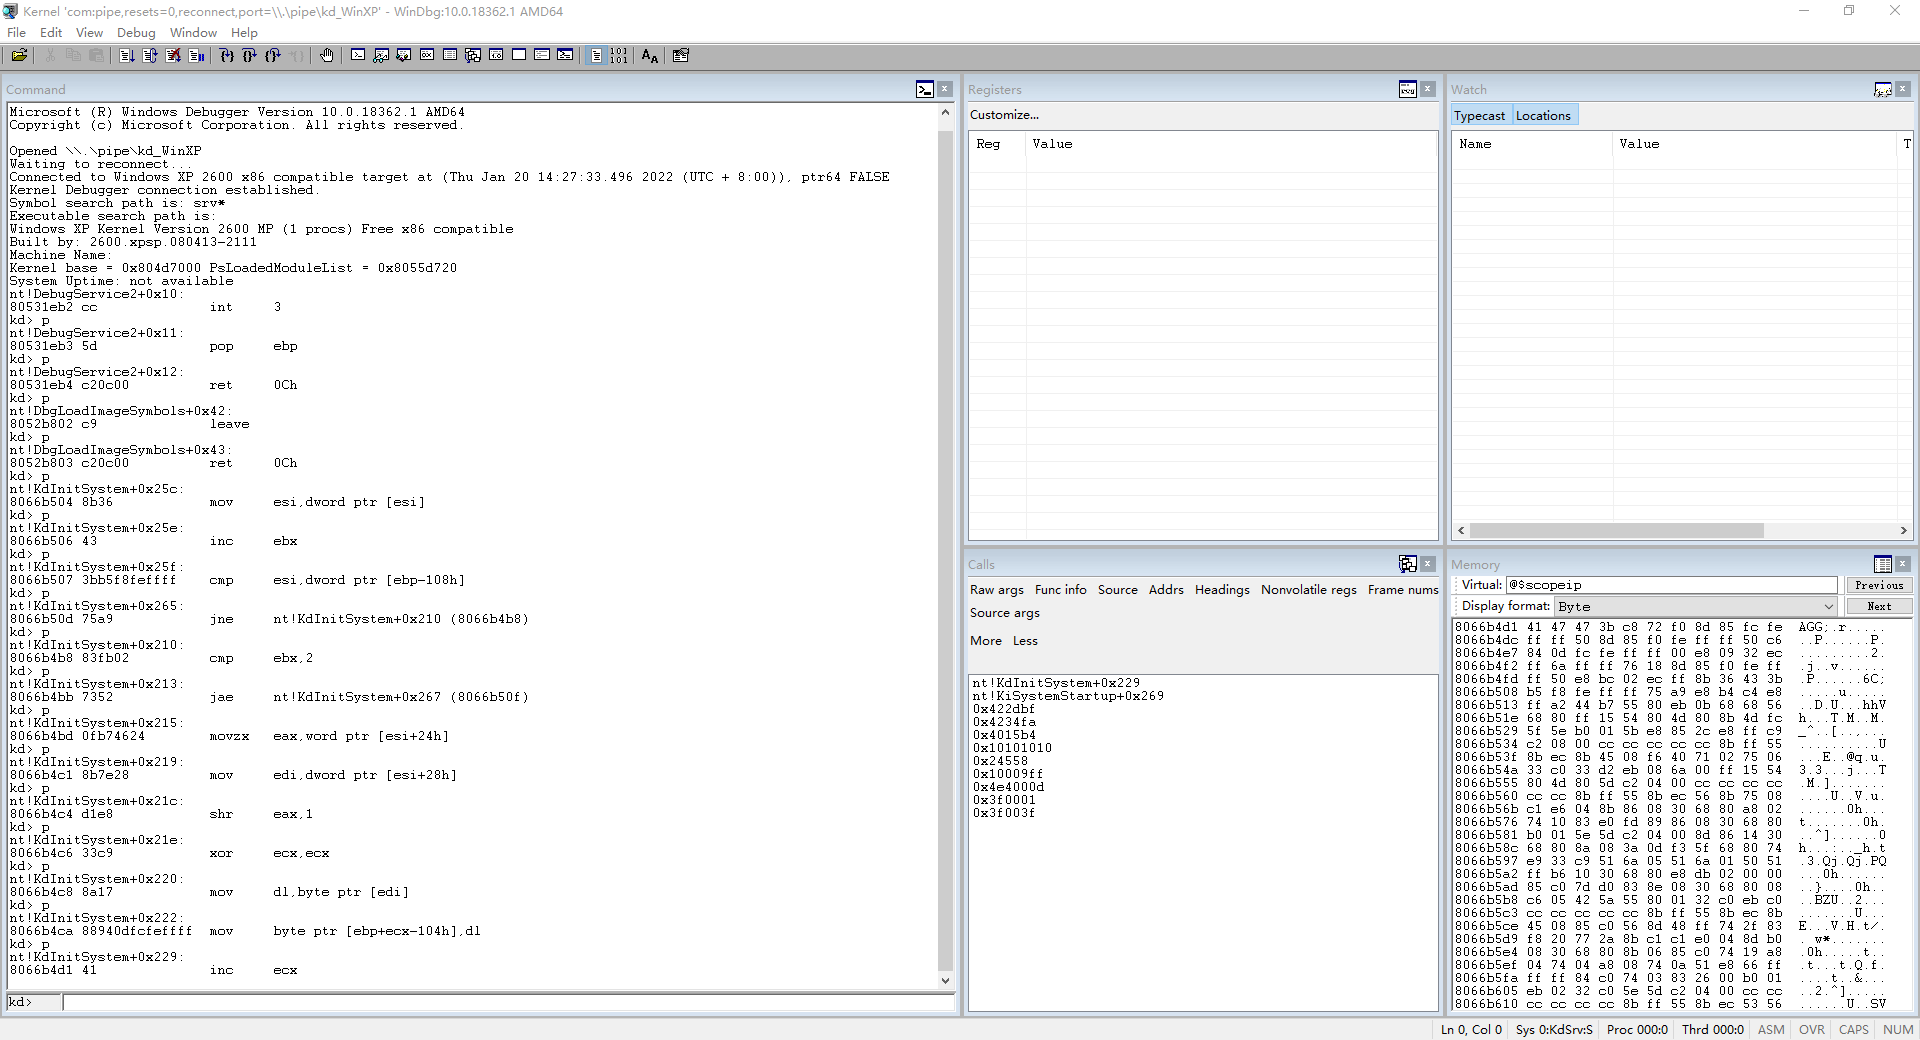Click the Watch panel horizontal scrollbar thumb
The width and height of the screenshot is (1920, 1040).
point(1616,531)
